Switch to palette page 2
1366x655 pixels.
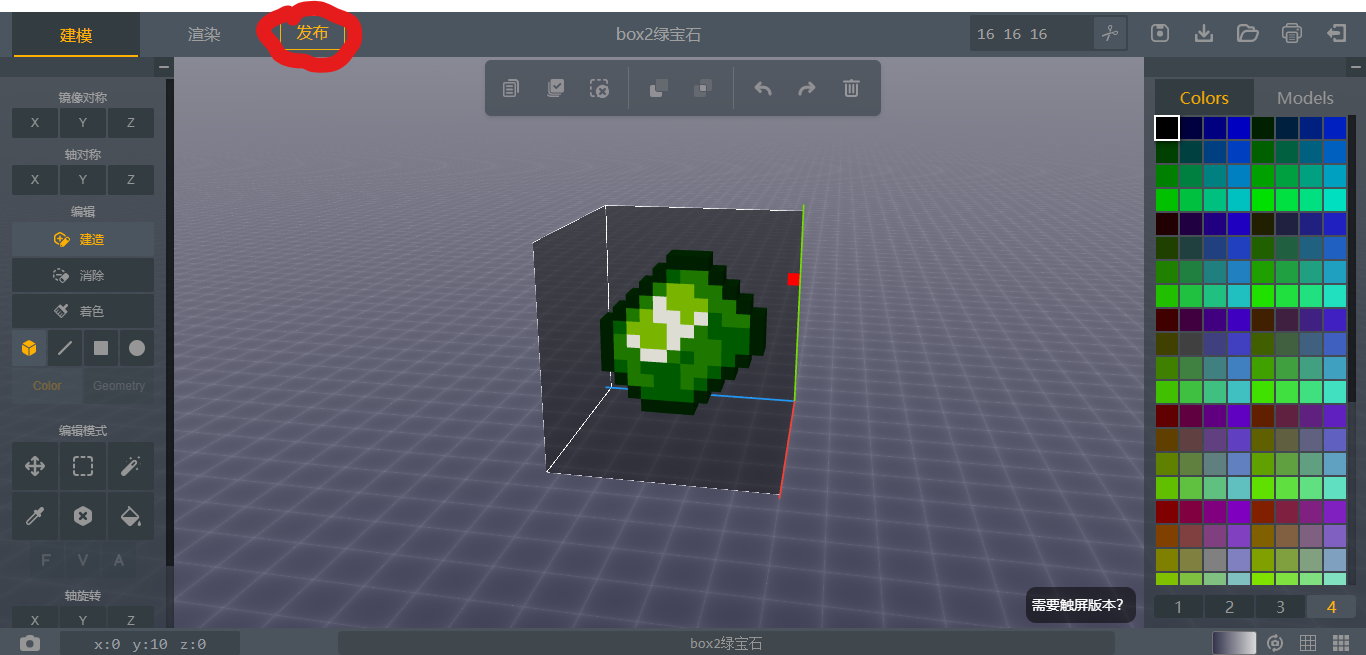coord(1229,607)
